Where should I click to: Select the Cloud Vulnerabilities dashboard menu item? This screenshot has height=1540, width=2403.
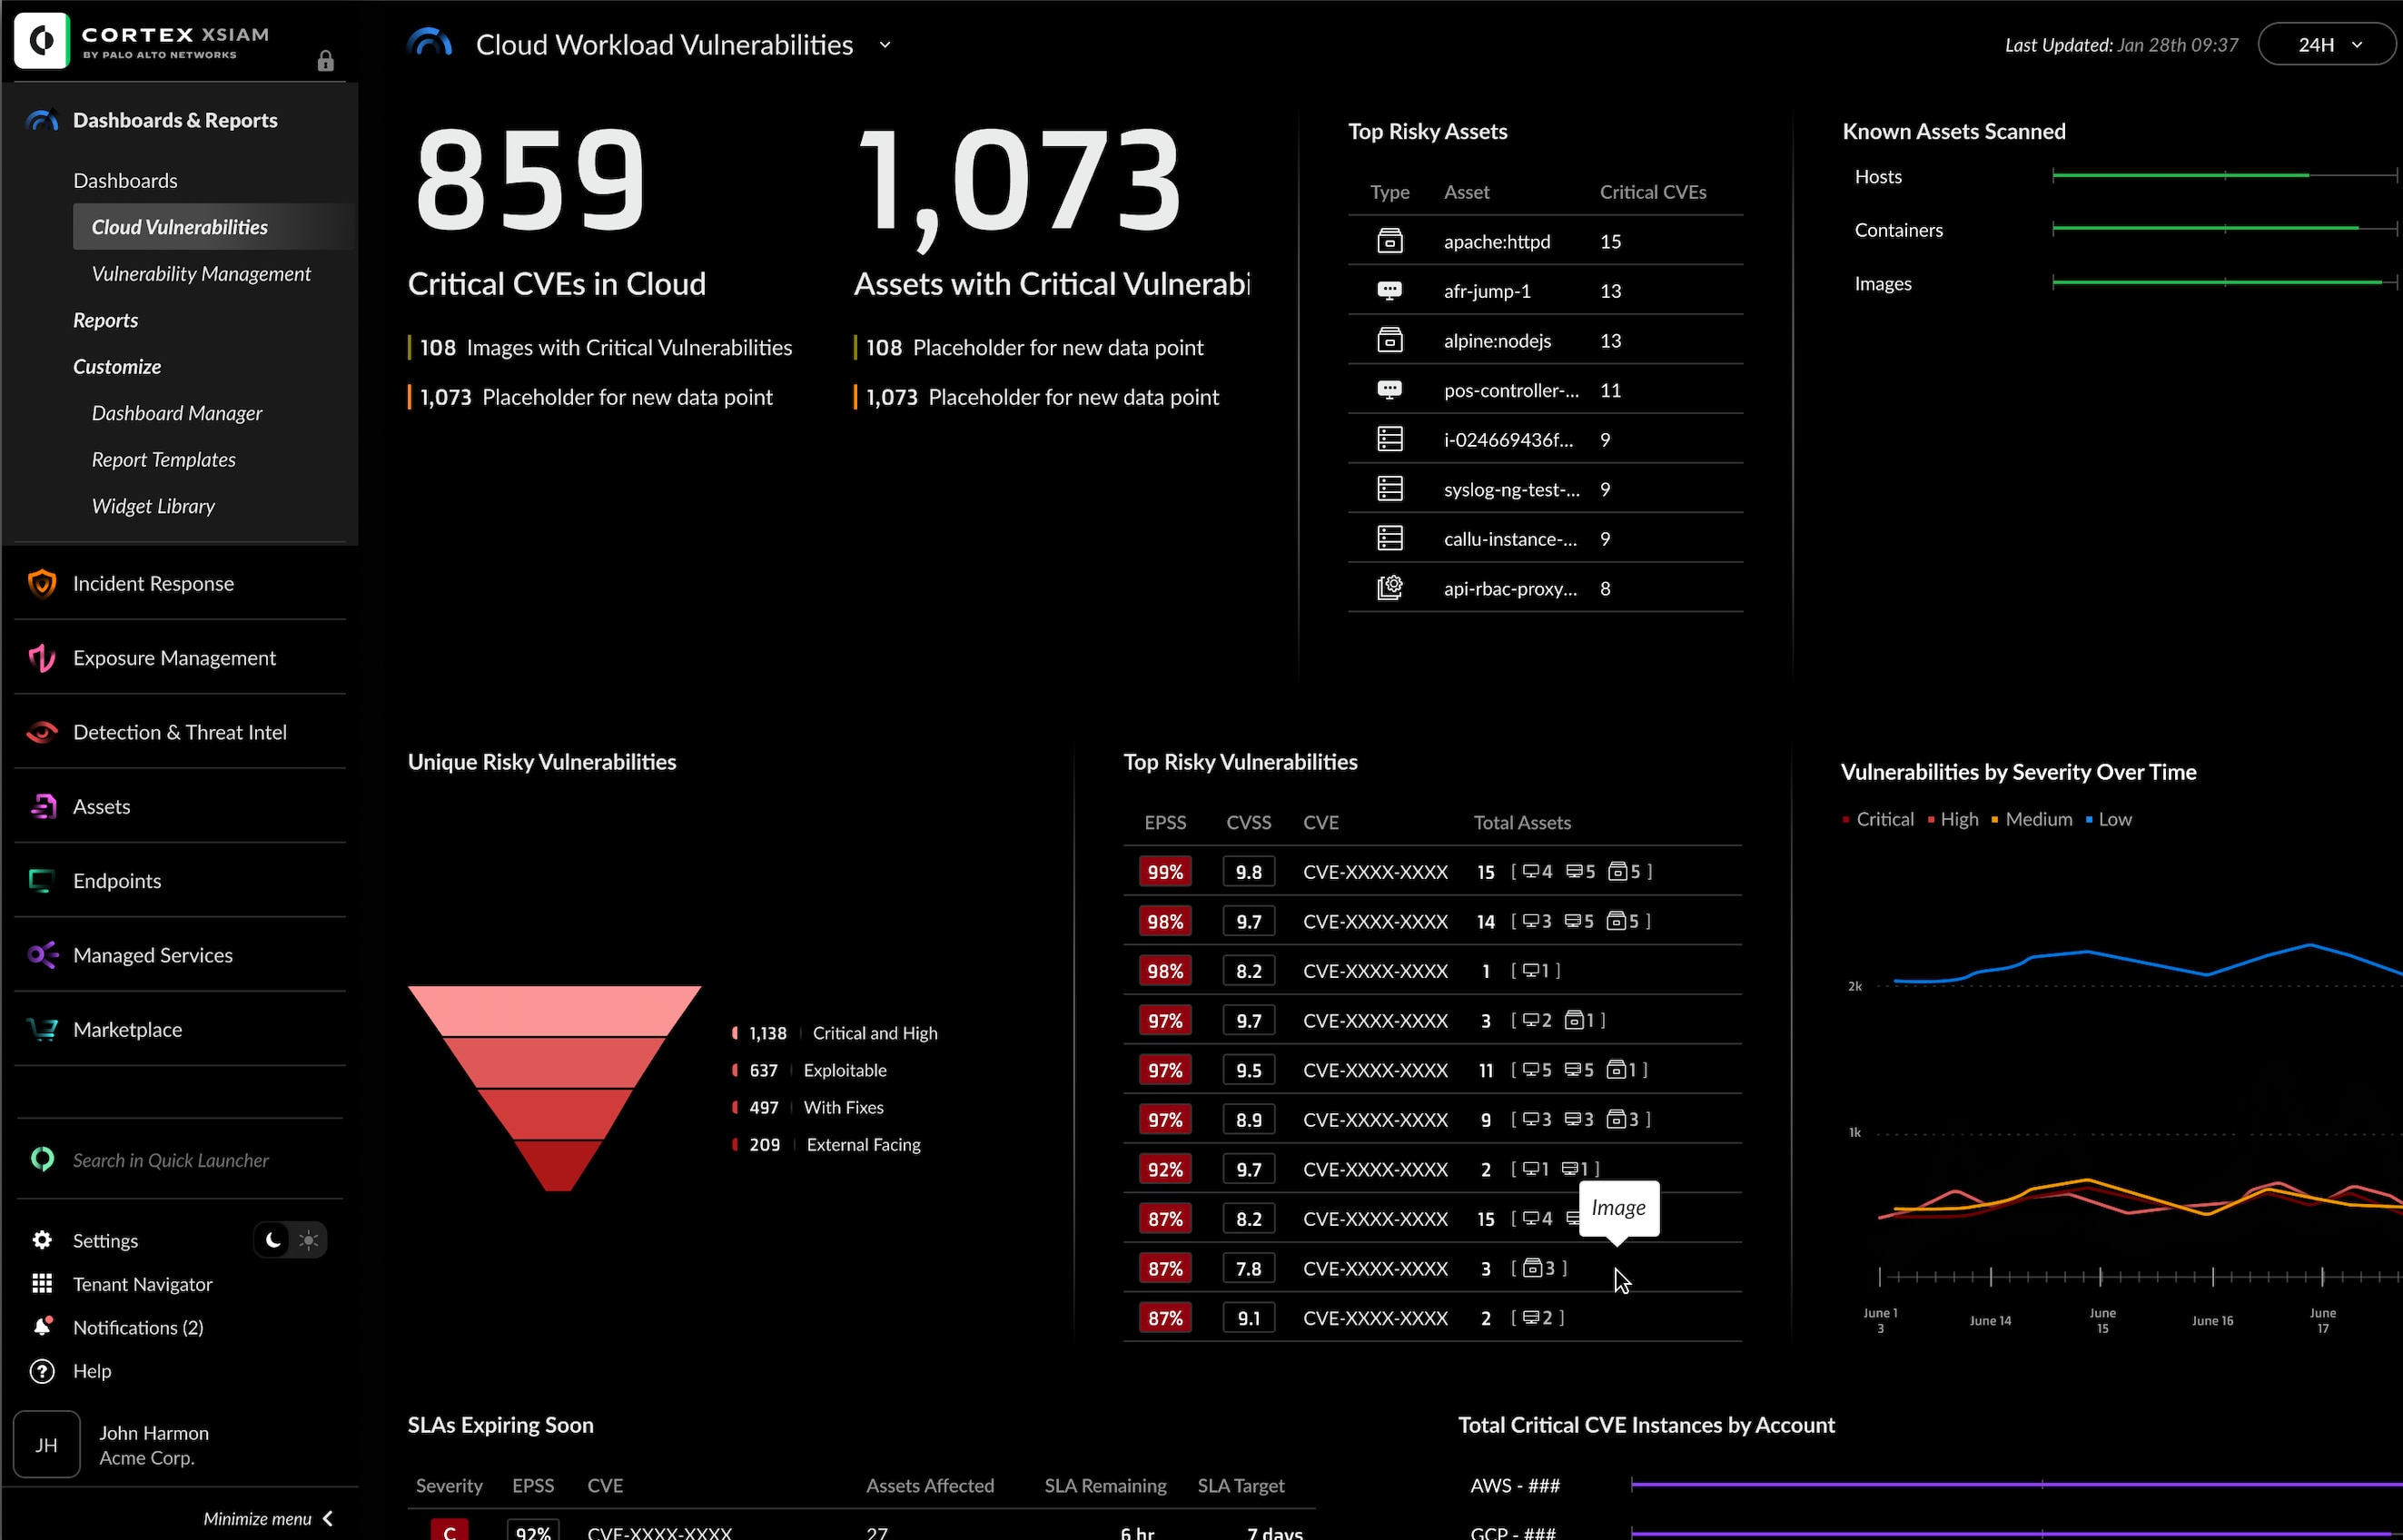181,226
